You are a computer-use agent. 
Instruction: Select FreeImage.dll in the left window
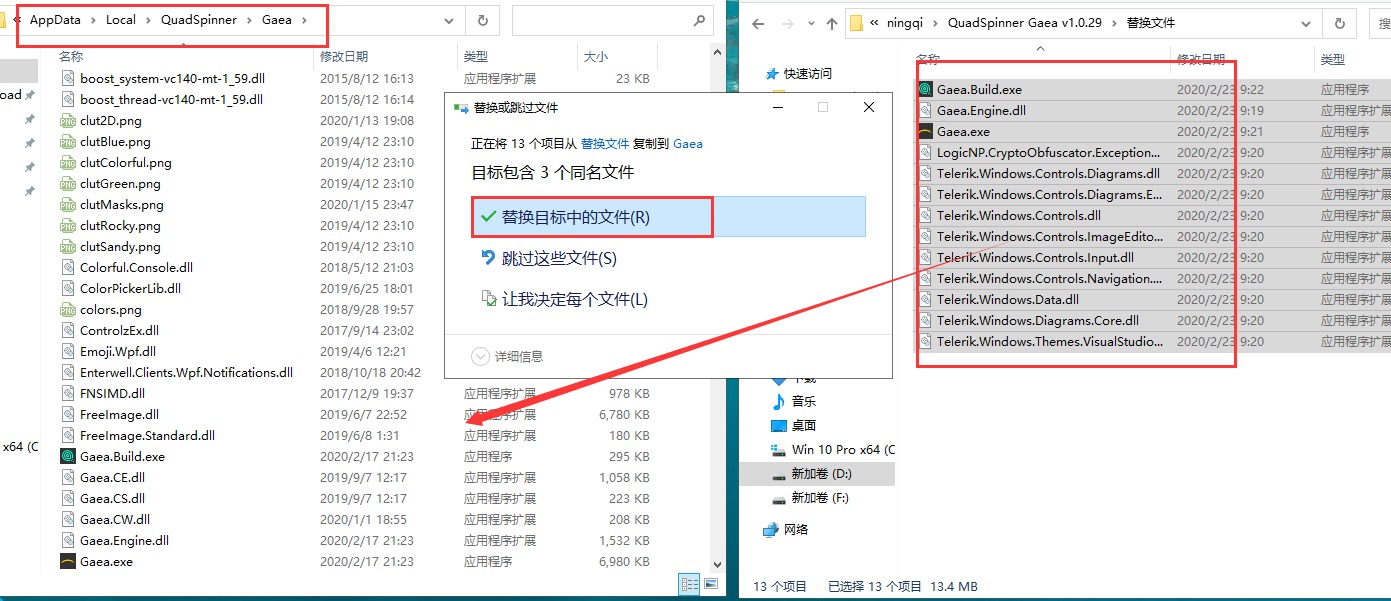coord(119,414)
